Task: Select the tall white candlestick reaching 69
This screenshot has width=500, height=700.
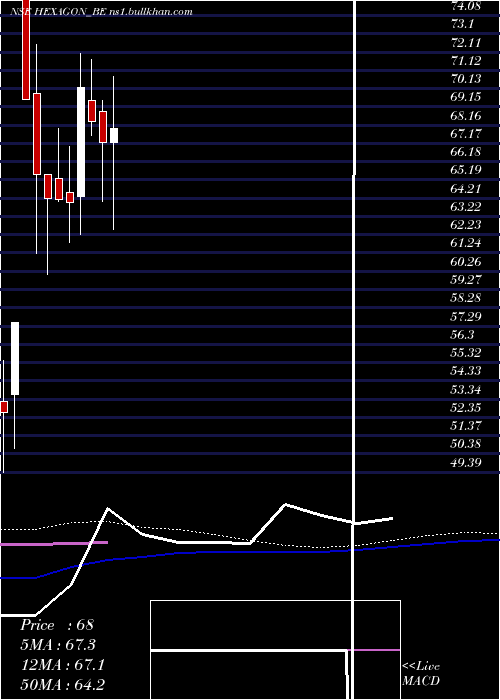Action: pos(81,142)
